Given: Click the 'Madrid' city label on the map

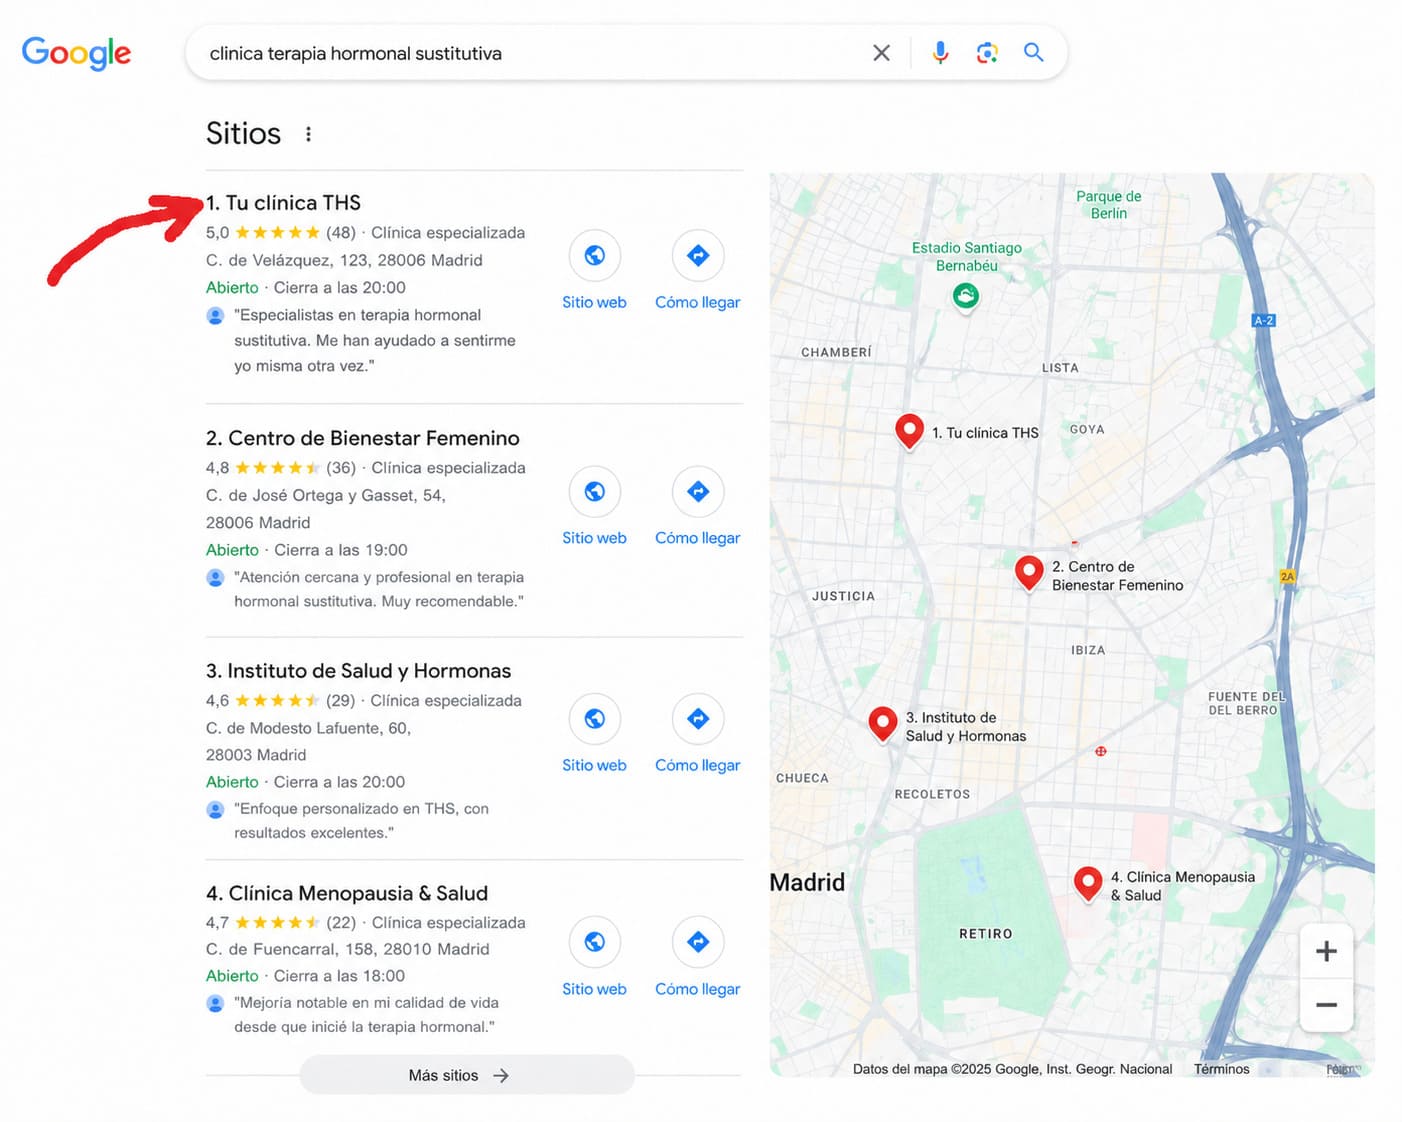Looking at the screenshot, I should click(x=807, y=882).
